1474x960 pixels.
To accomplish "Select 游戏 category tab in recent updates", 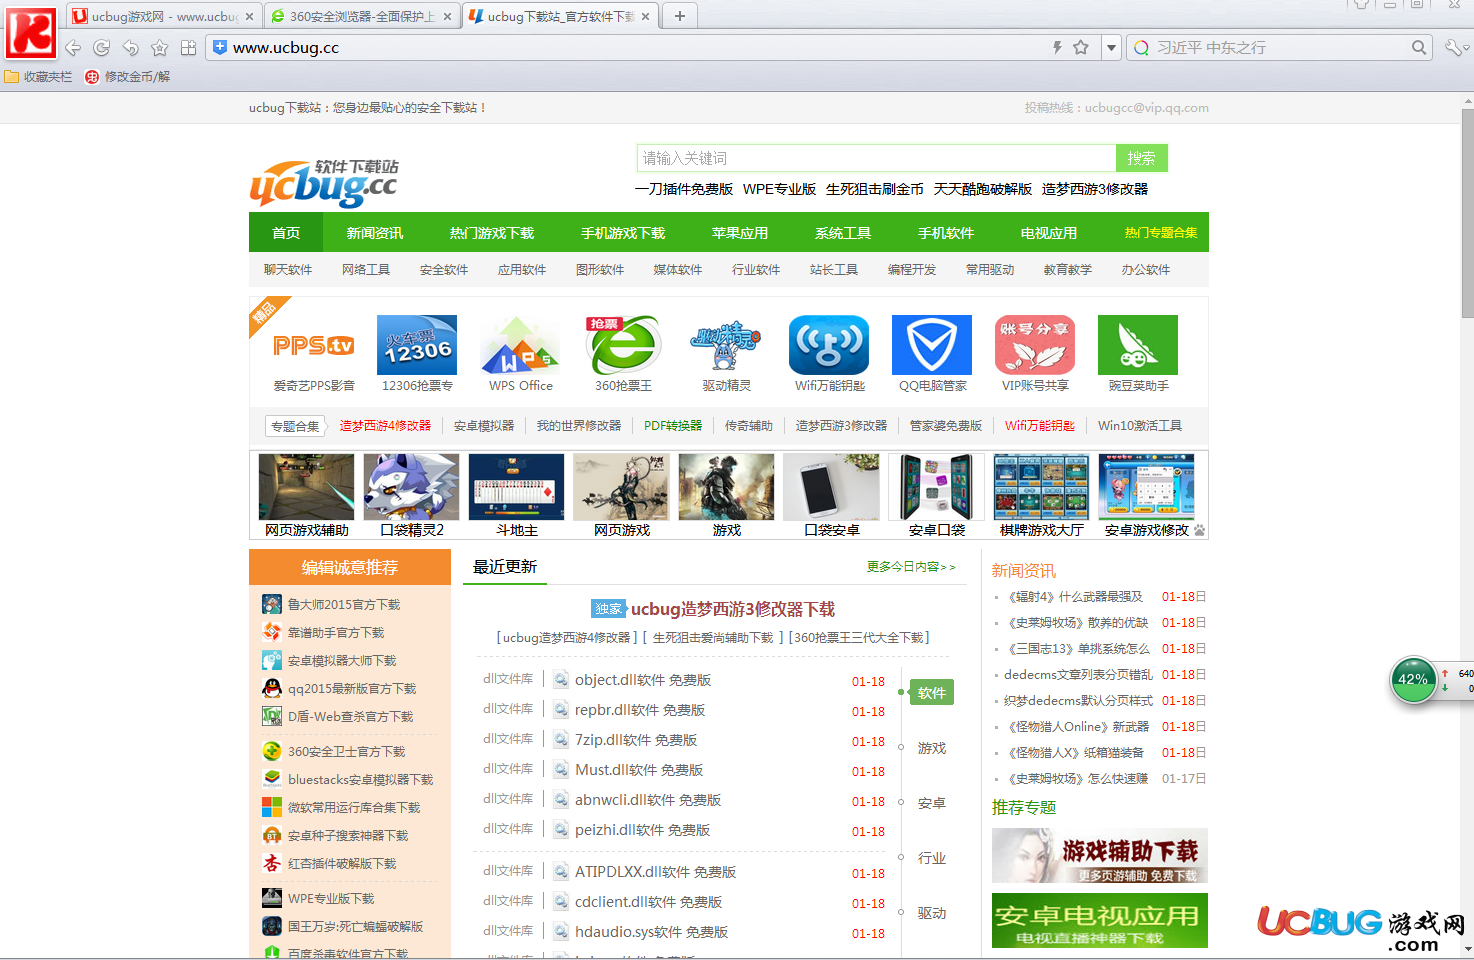I will [x=931, y=748].
